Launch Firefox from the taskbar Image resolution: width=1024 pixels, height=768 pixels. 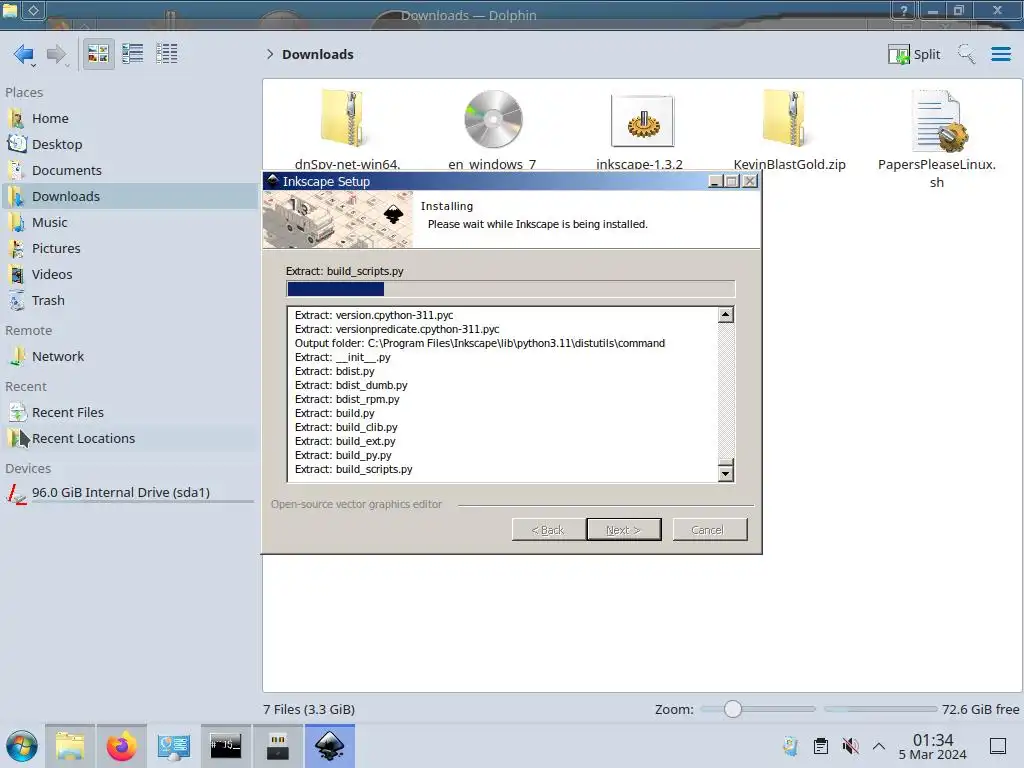click(121, 746)
